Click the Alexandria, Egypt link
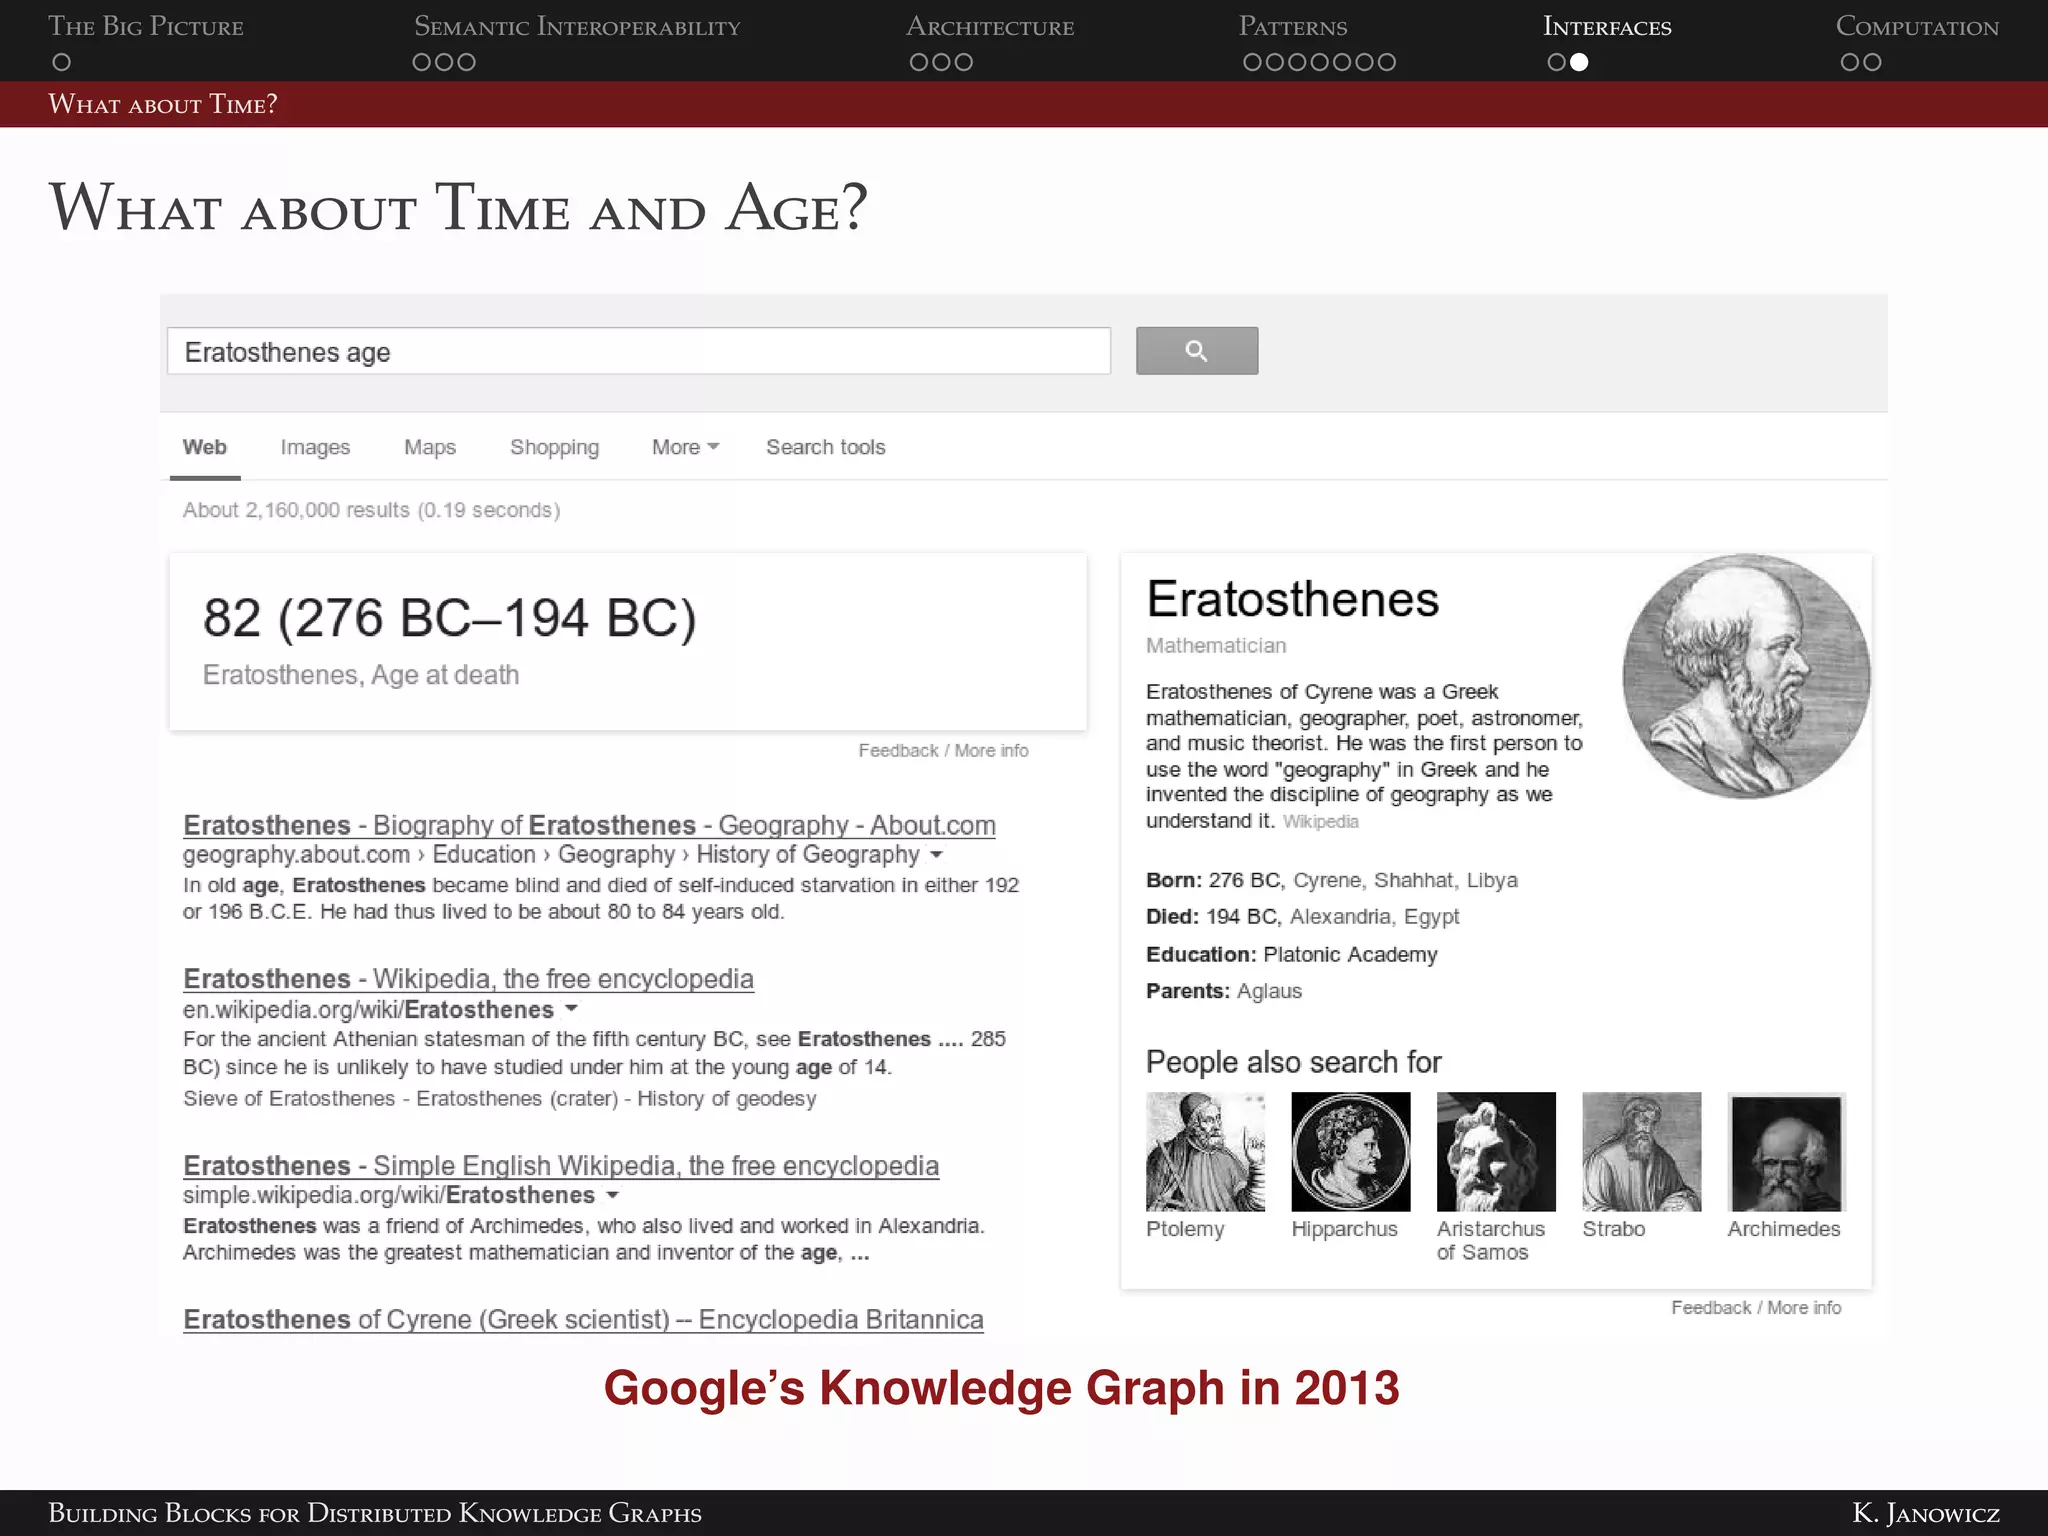Screen dimensions: 2048x1536 (1374, 916)
